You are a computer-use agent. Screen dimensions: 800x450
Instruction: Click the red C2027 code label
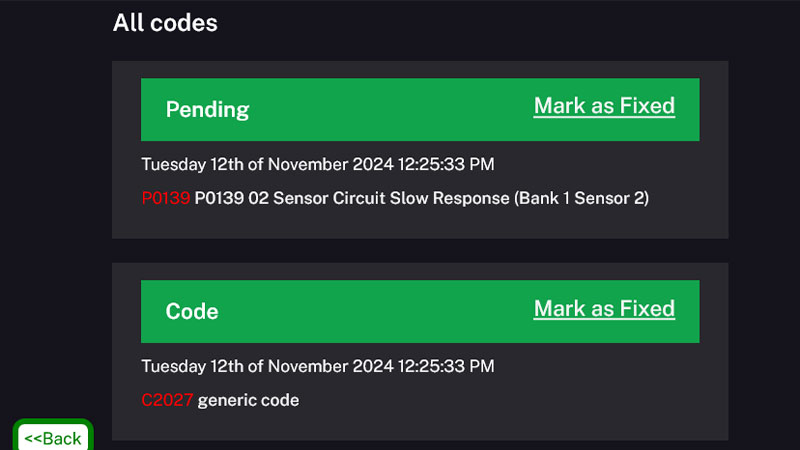click(167, 401)
